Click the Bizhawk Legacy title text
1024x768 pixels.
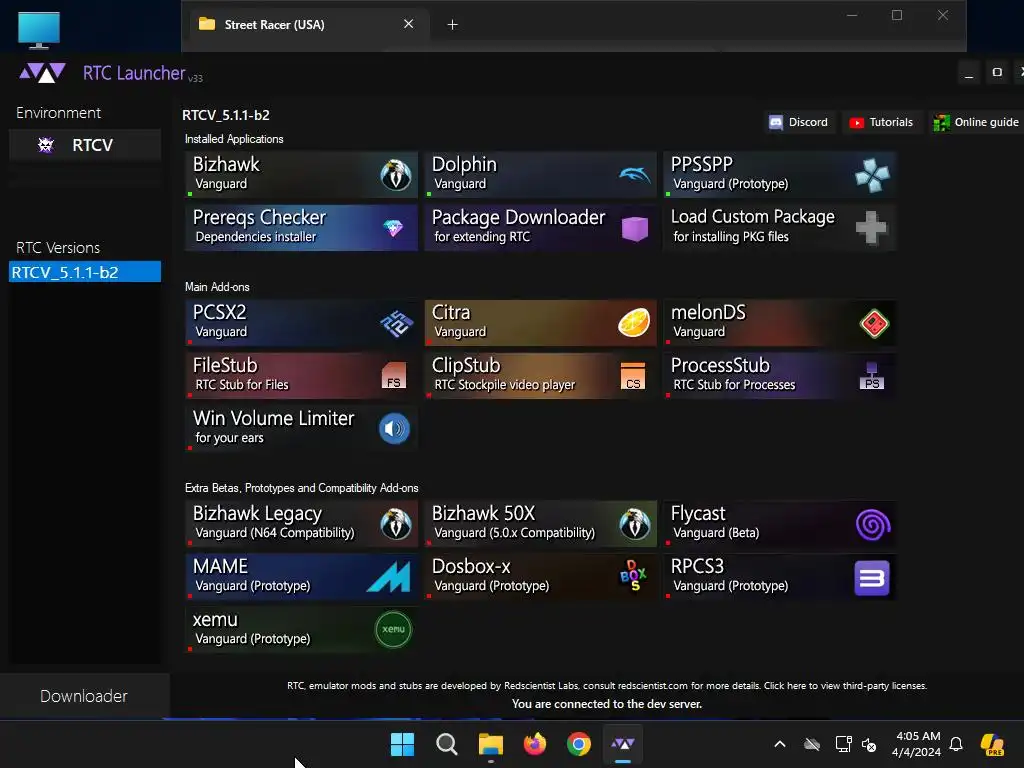pyautogui.click(x=257, y=514)
